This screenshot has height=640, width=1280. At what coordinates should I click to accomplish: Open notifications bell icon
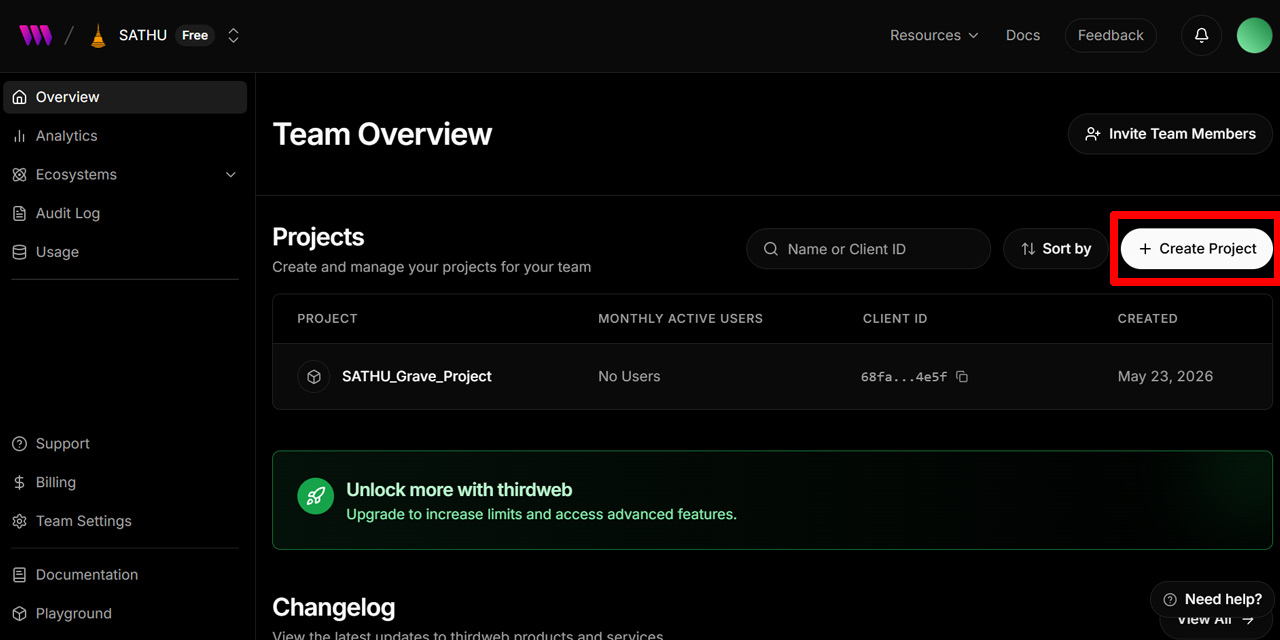point(1202,35)
